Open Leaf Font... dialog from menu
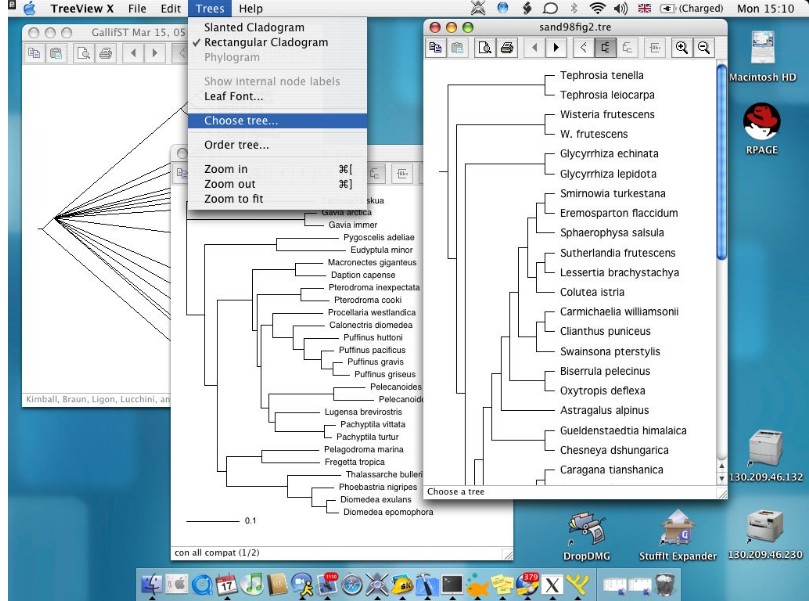This screenshot has width=809, height=601. [277, 96]
